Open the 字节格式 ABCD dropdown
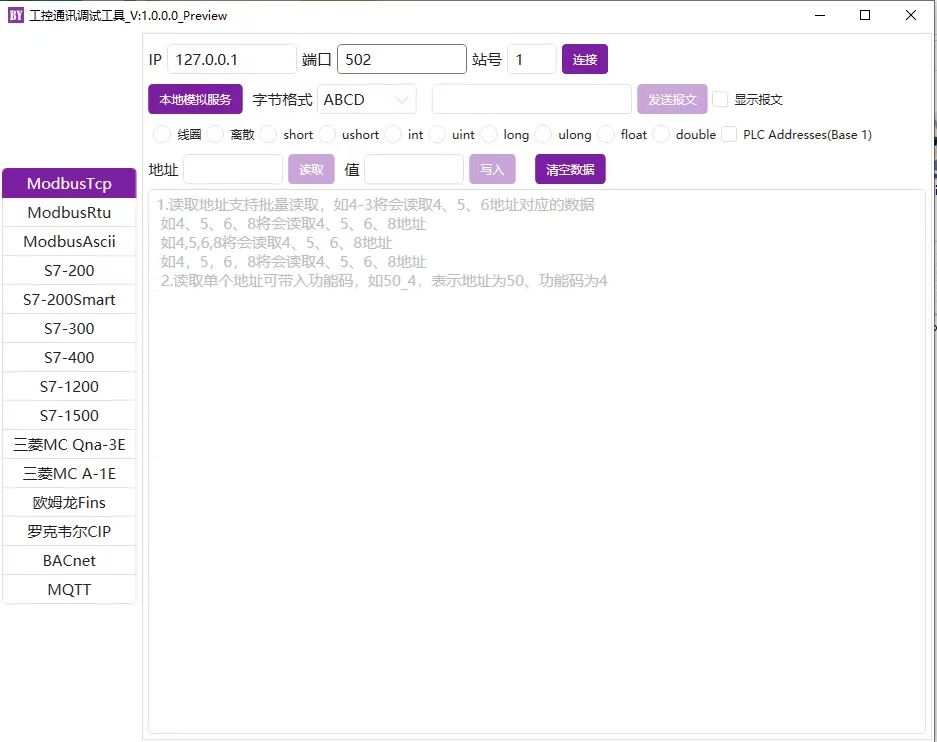937x742 pixels. (367, 99)
